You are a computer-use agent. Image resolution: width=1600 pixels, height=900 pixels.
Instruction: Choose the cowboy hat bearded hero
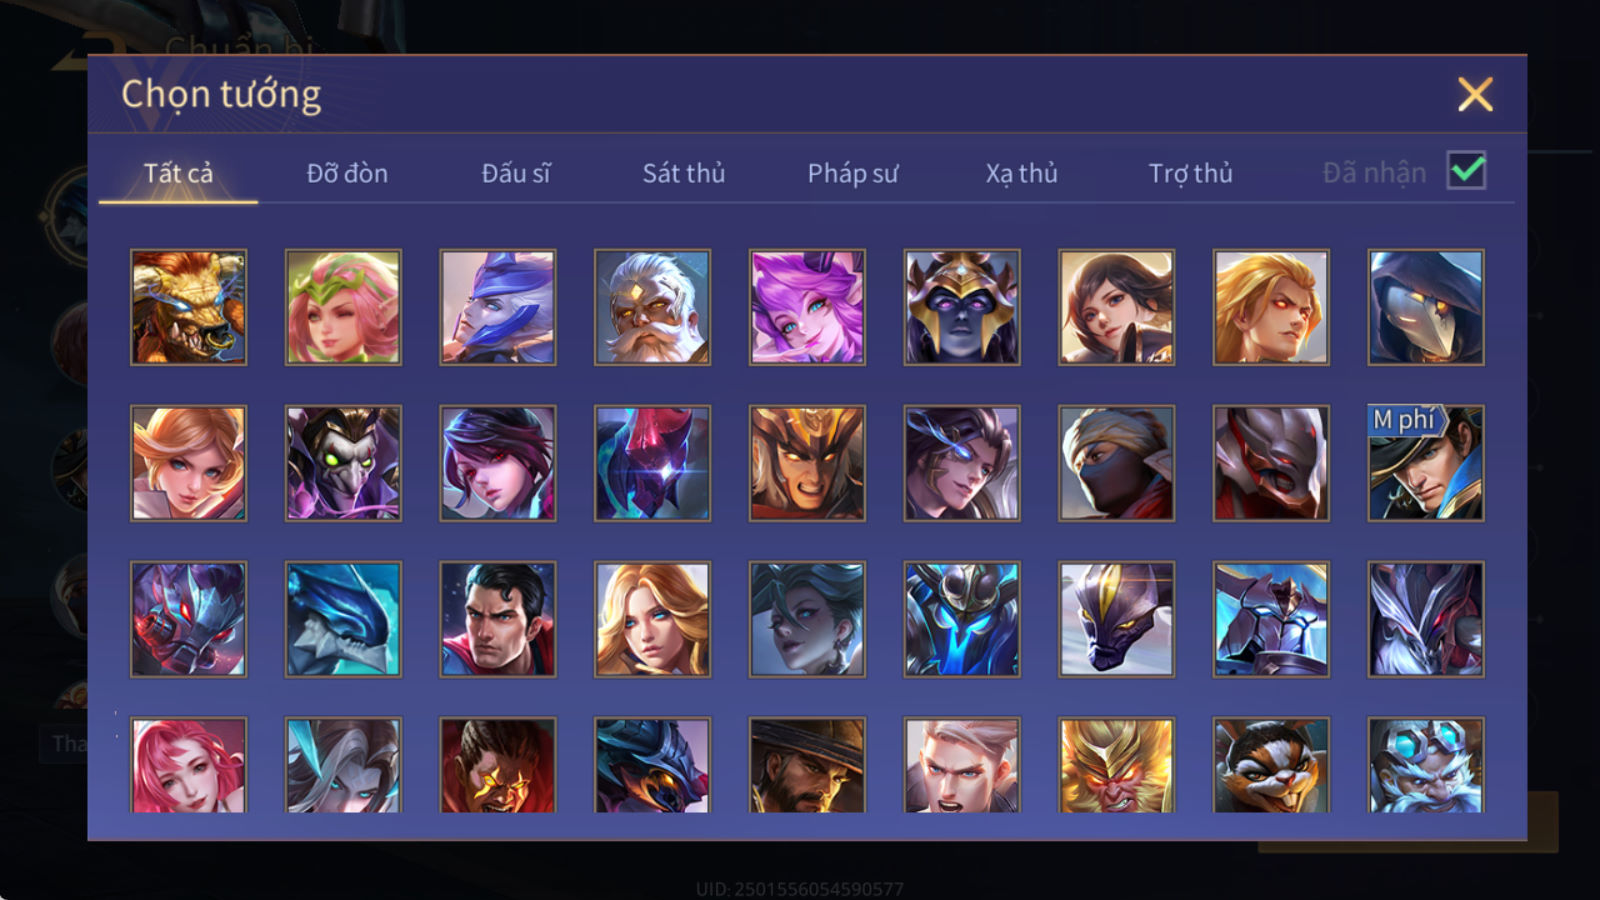(807, 765)
